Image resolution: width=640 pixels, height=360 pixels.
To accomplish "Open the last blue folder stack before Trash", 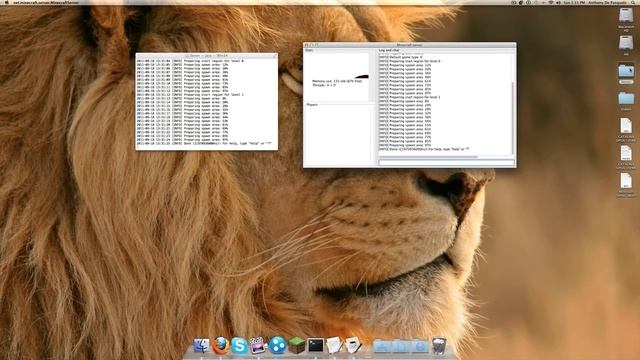I will 420,346.
